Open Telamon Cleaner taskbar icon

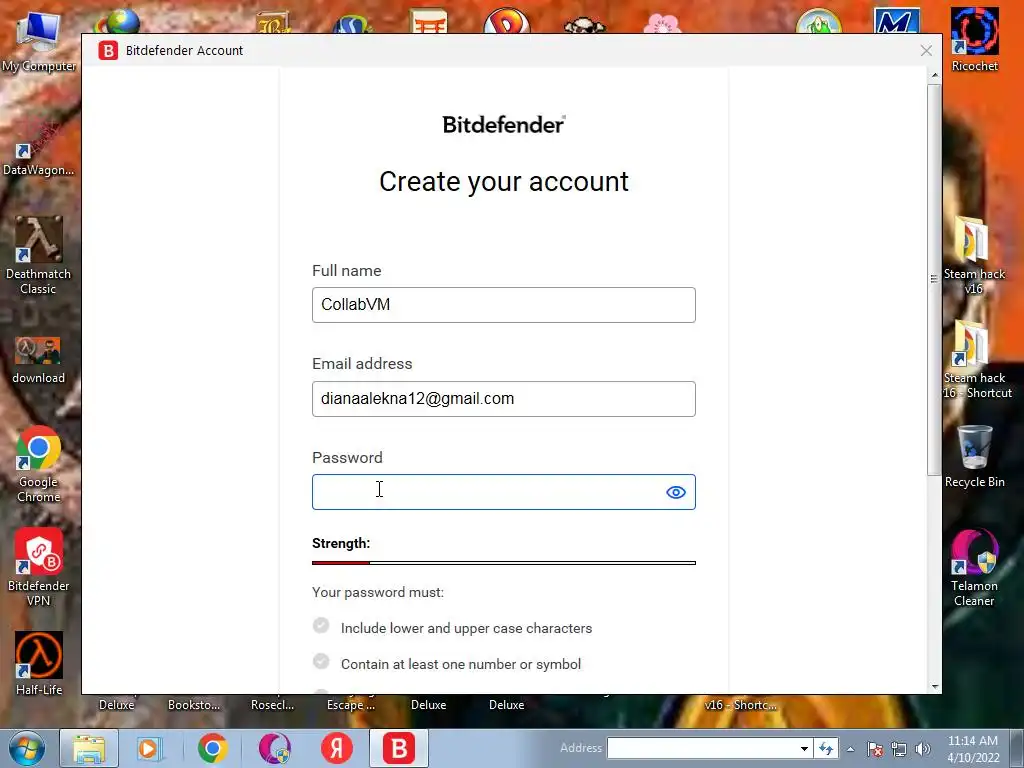[275, 748]
